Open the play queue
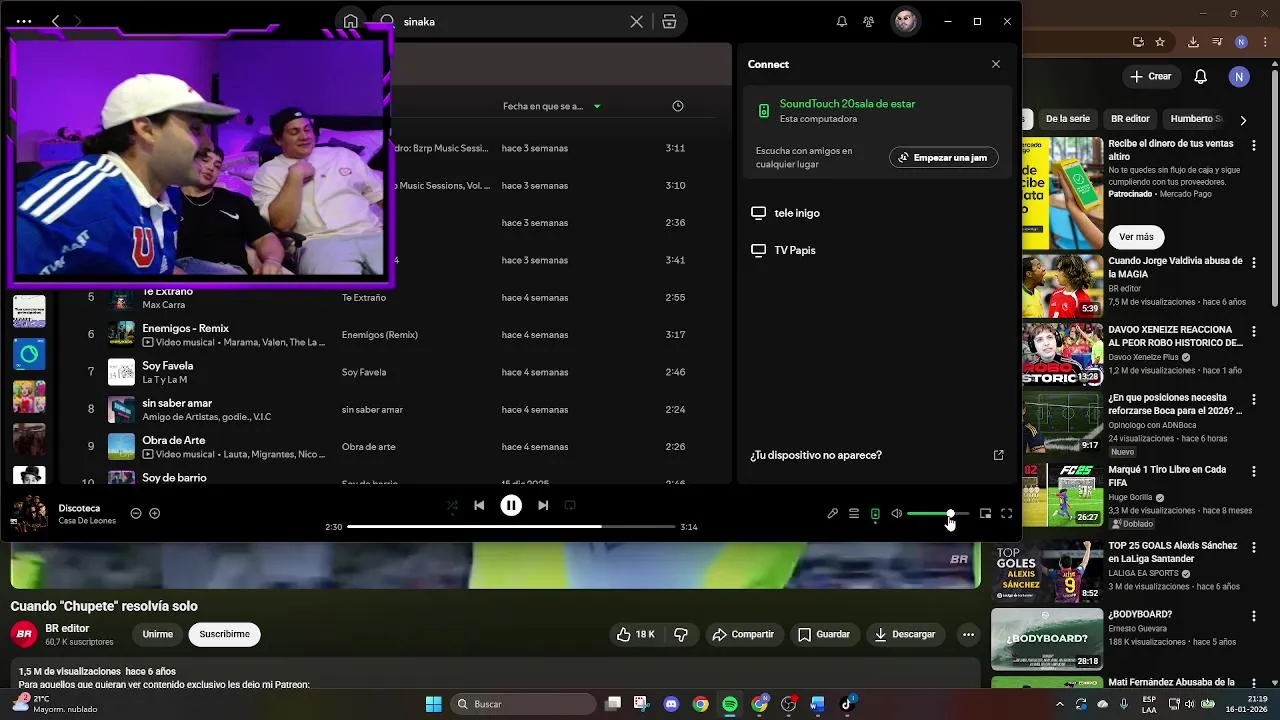The height and width of the screenshot is (720, 1280). pos(854,514)
